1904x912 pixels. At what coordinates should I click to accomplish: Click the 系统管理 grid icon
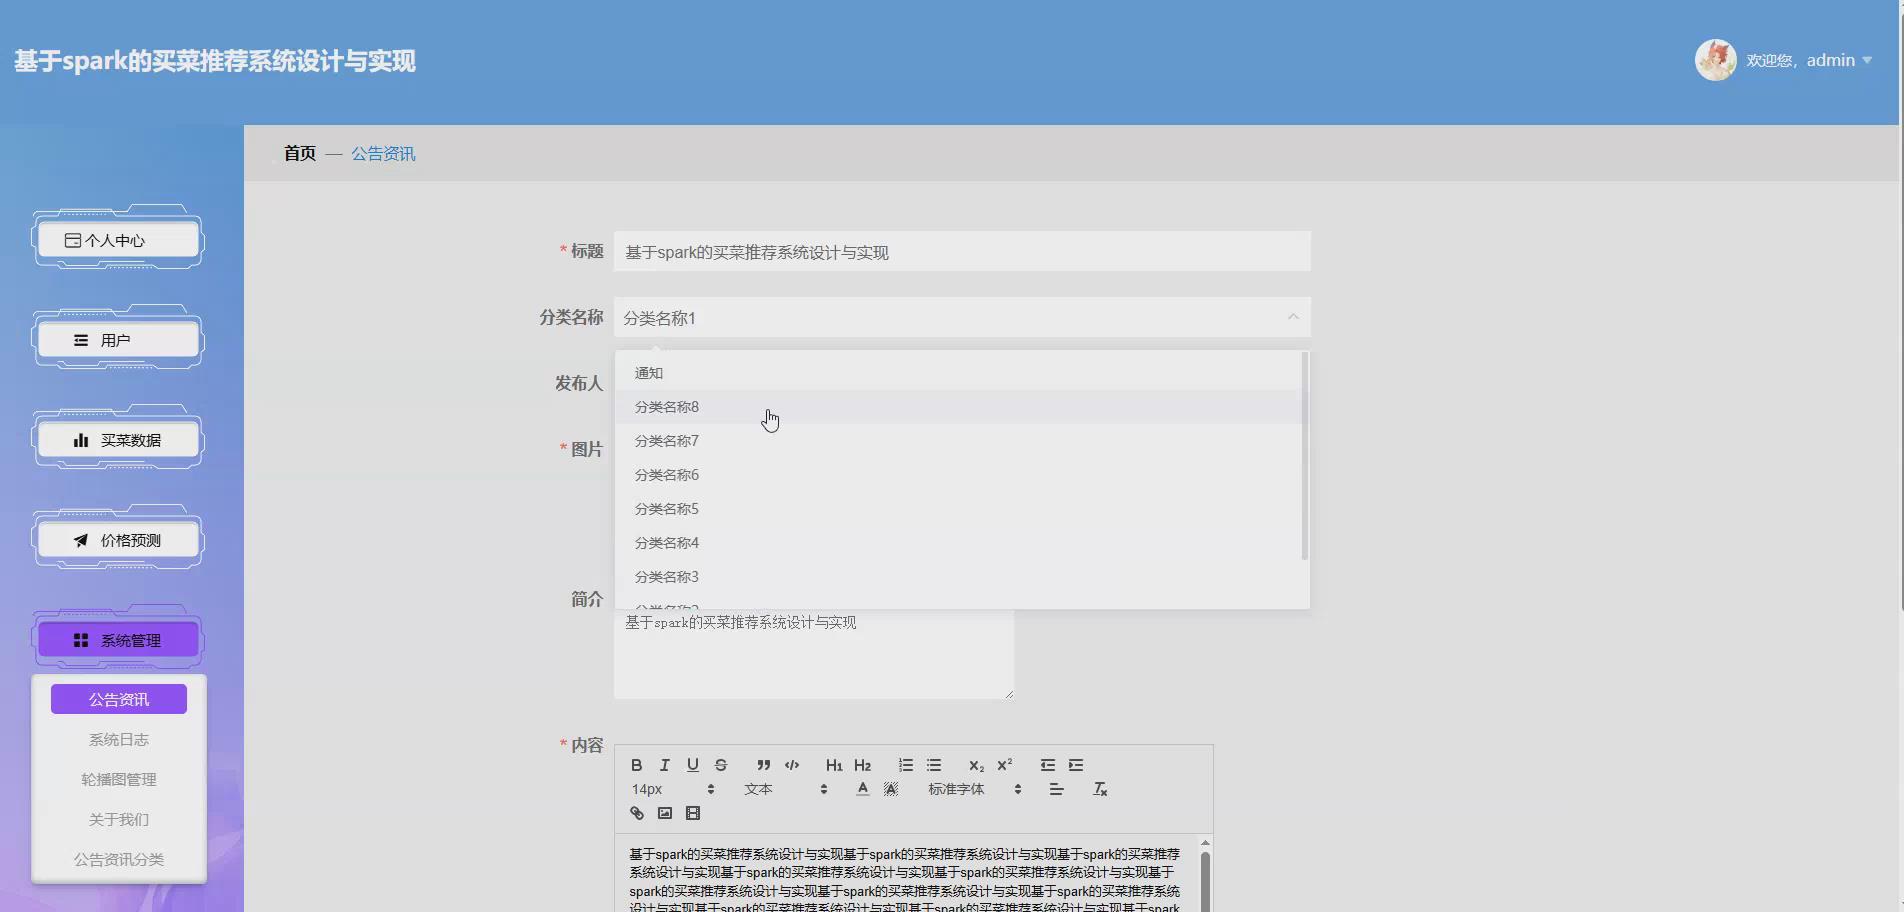(82, 640)
